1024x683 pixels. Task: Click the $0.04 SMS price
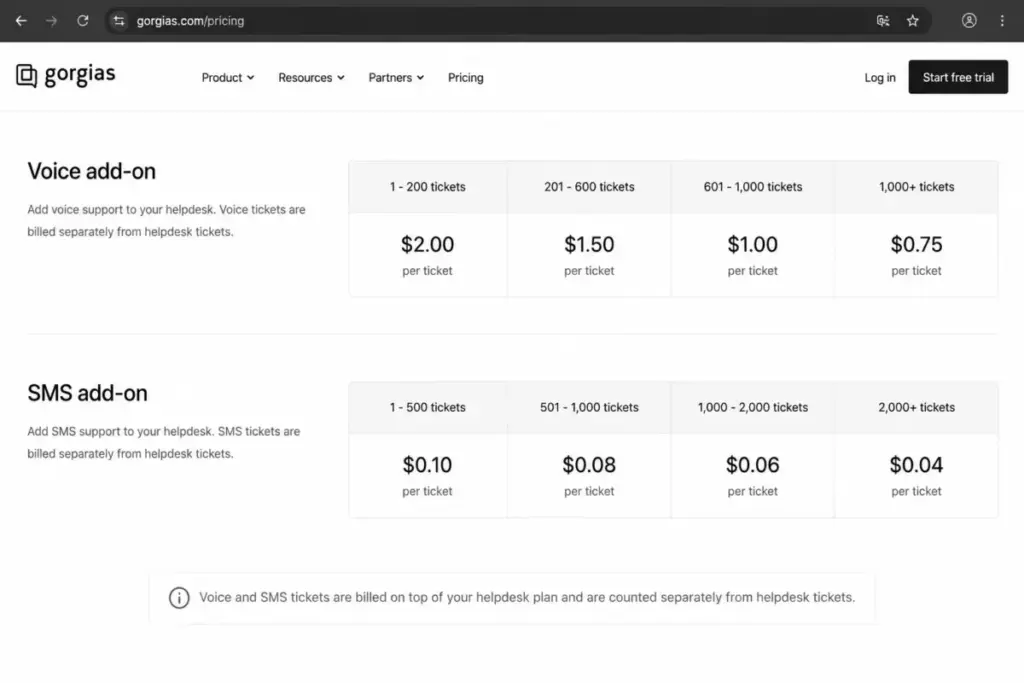point(916,465)
